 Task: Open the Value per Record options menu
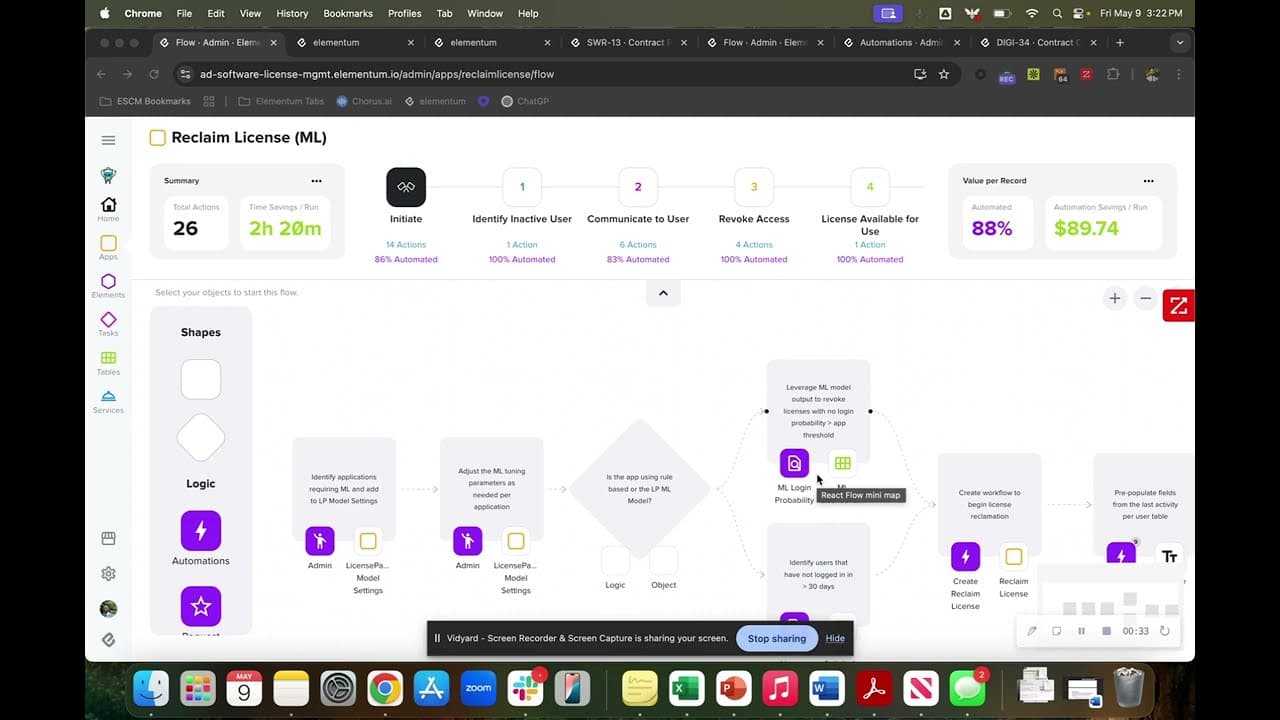(1148, 180)
